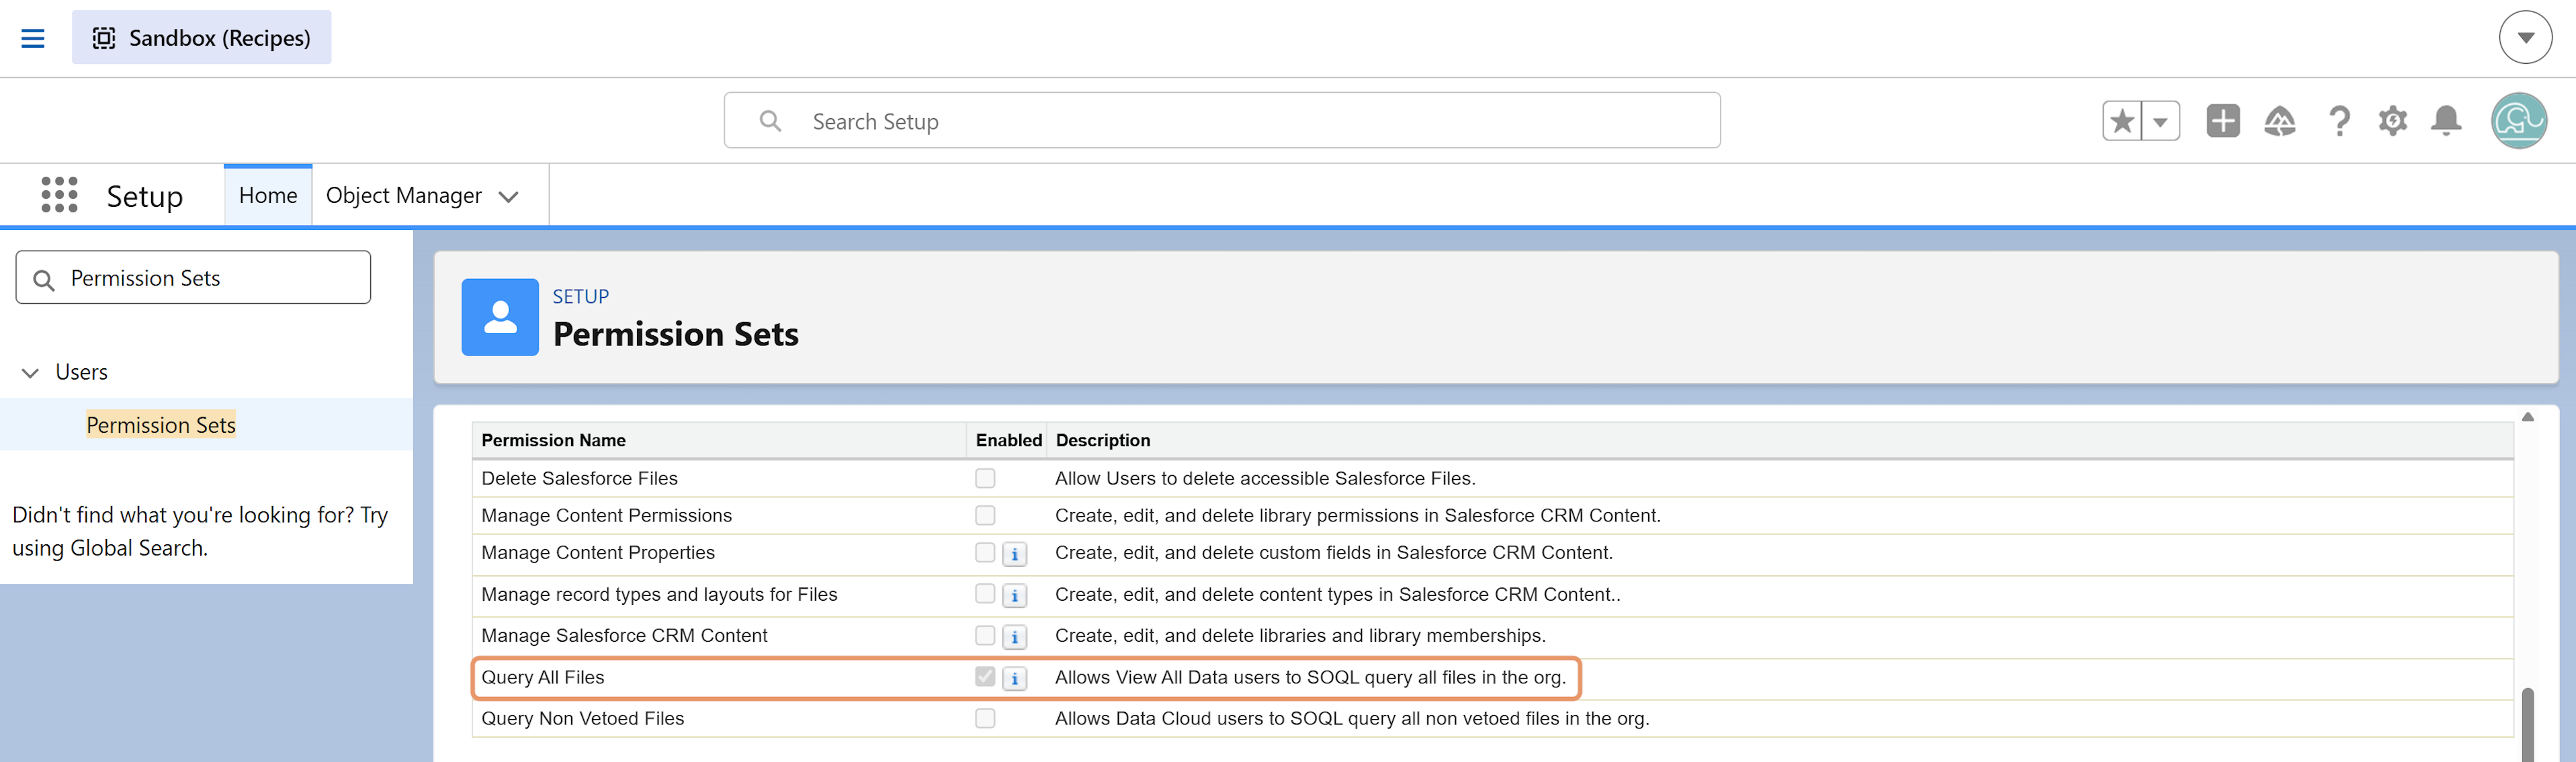Screen dimensions: 2576x762
Task: Open the favorites list dropdown arrow
Action: (x=2160, y=121)
